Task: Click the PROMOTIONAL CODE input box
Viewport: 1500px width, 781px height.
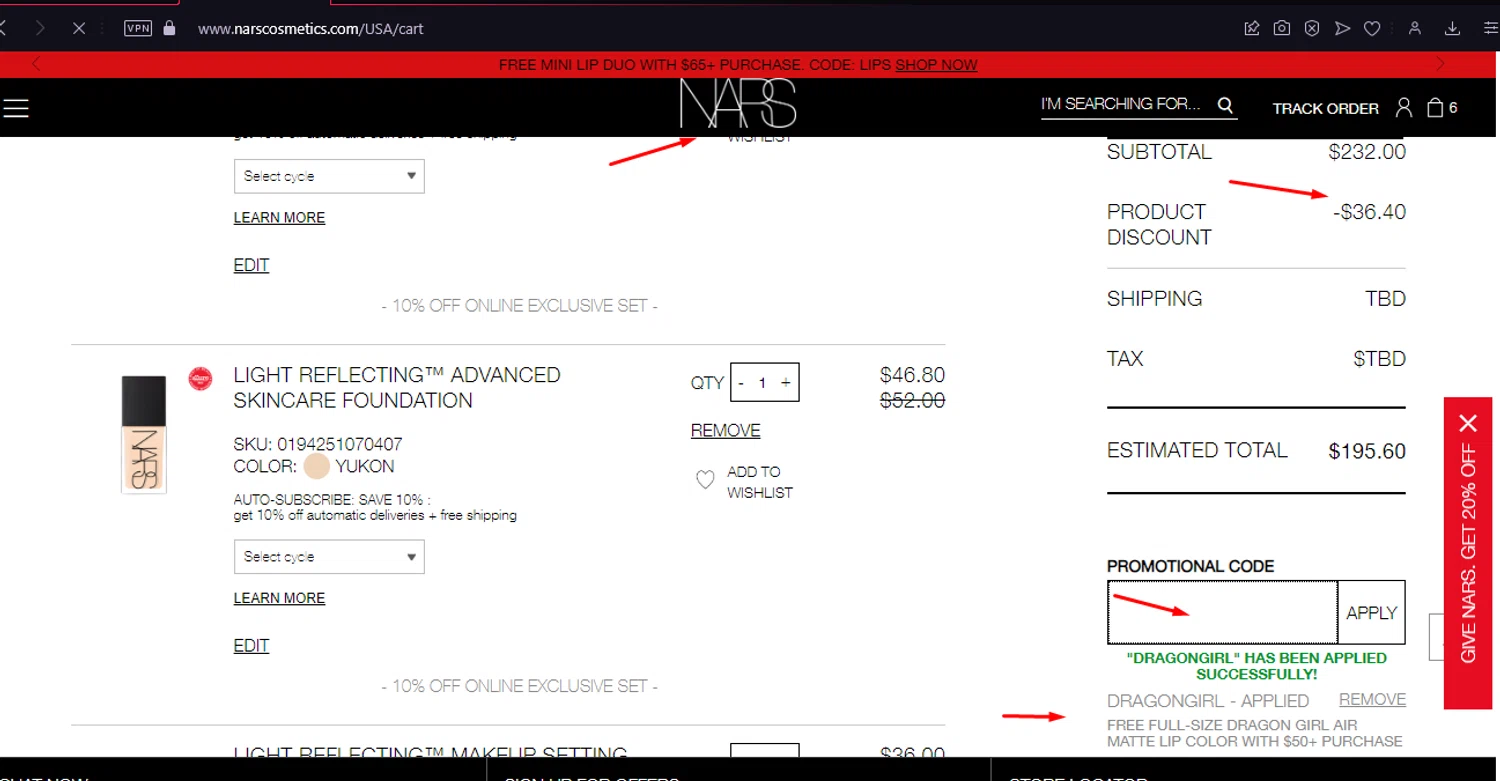Action: (x=1222, y=612)
